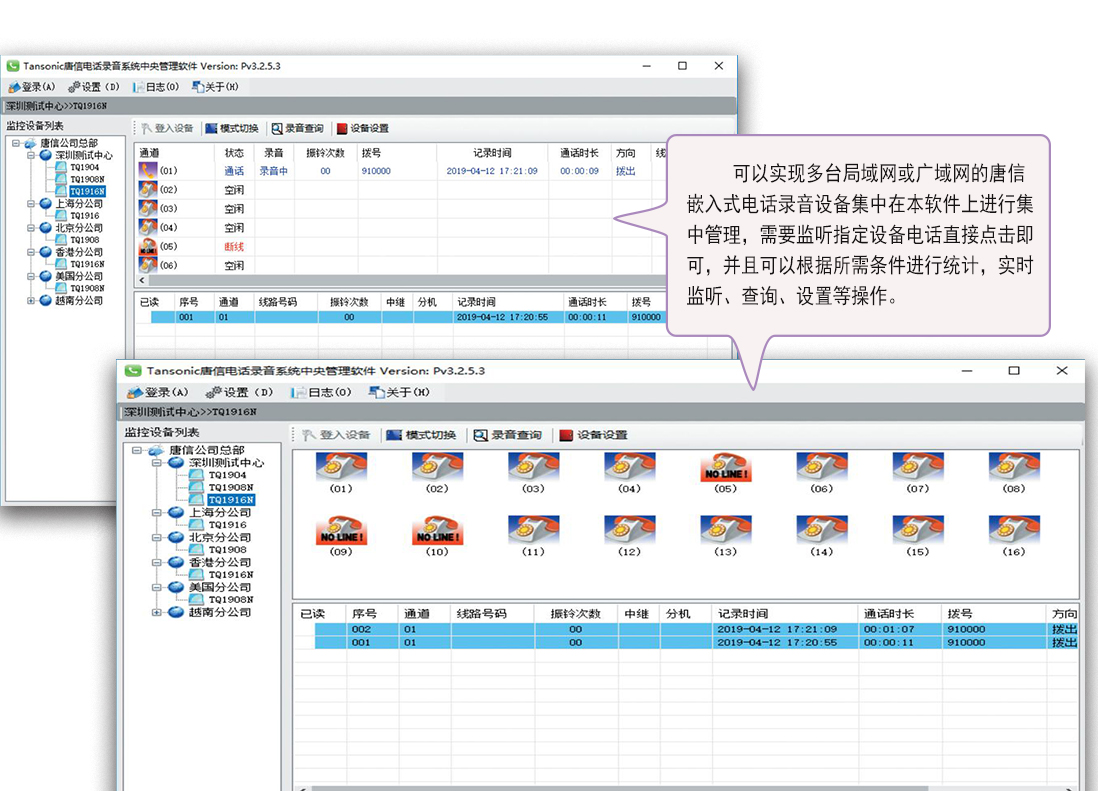
Task: Click channel (02) phone icon in front window
Action: (x=437, y=467)
